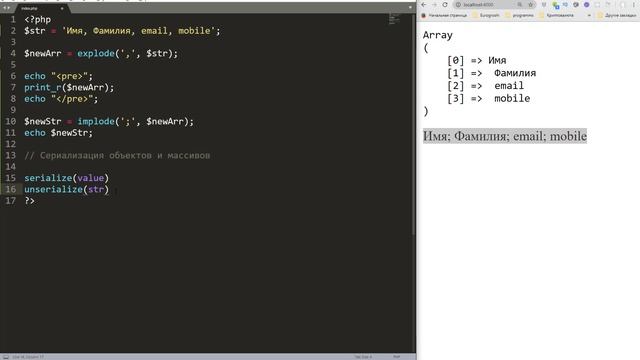640x360 pixels.
Task: Click the comment Сериализация объектов и массивов
Action: (x=117, y=156)
